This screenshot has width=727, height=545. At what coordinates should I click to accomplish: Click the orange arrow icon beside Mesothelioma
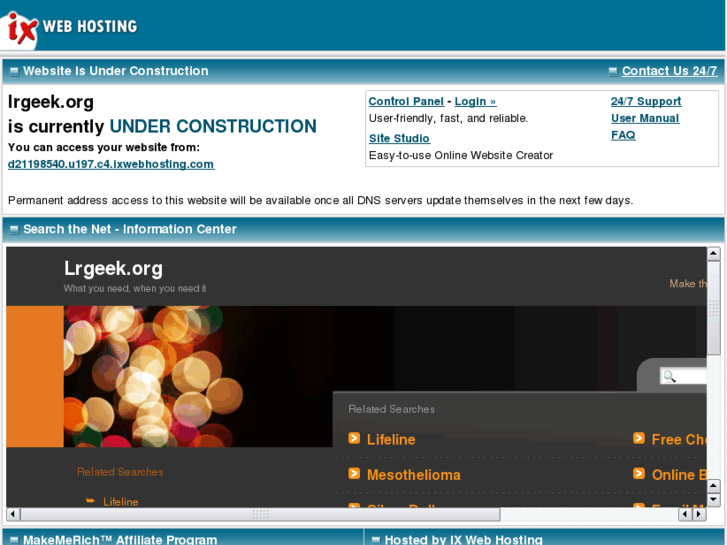pos(354,473)
